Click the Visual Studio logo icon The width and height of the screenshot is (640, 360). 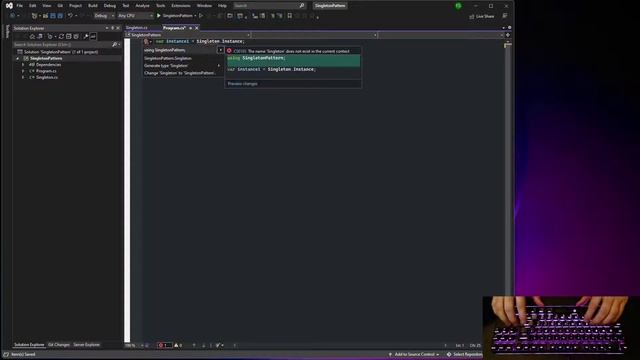[x=9, y=6]
